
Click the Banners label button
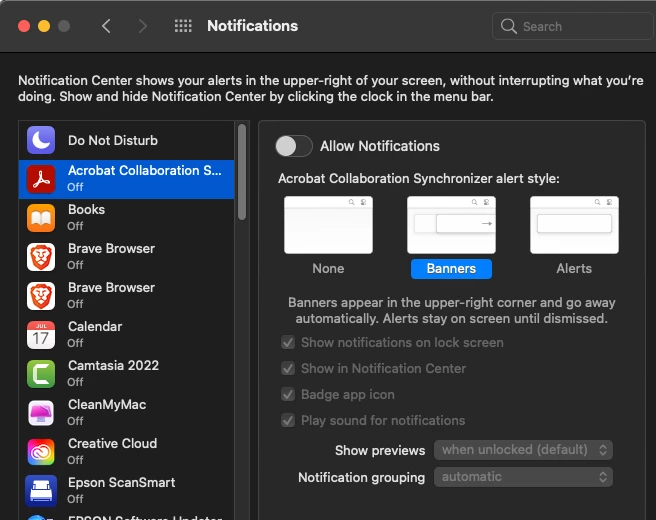click(x=451, y=269)
